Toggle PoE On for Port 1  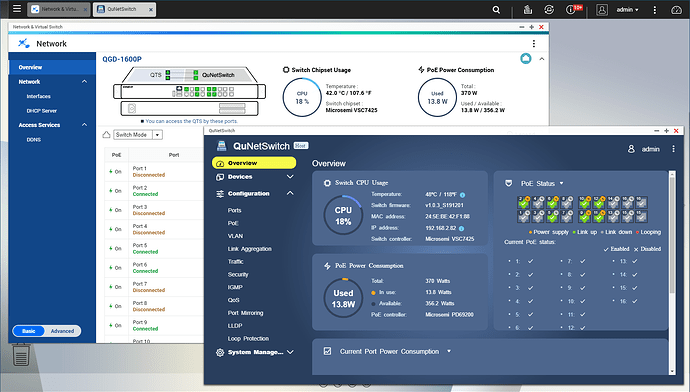point(116,172)
